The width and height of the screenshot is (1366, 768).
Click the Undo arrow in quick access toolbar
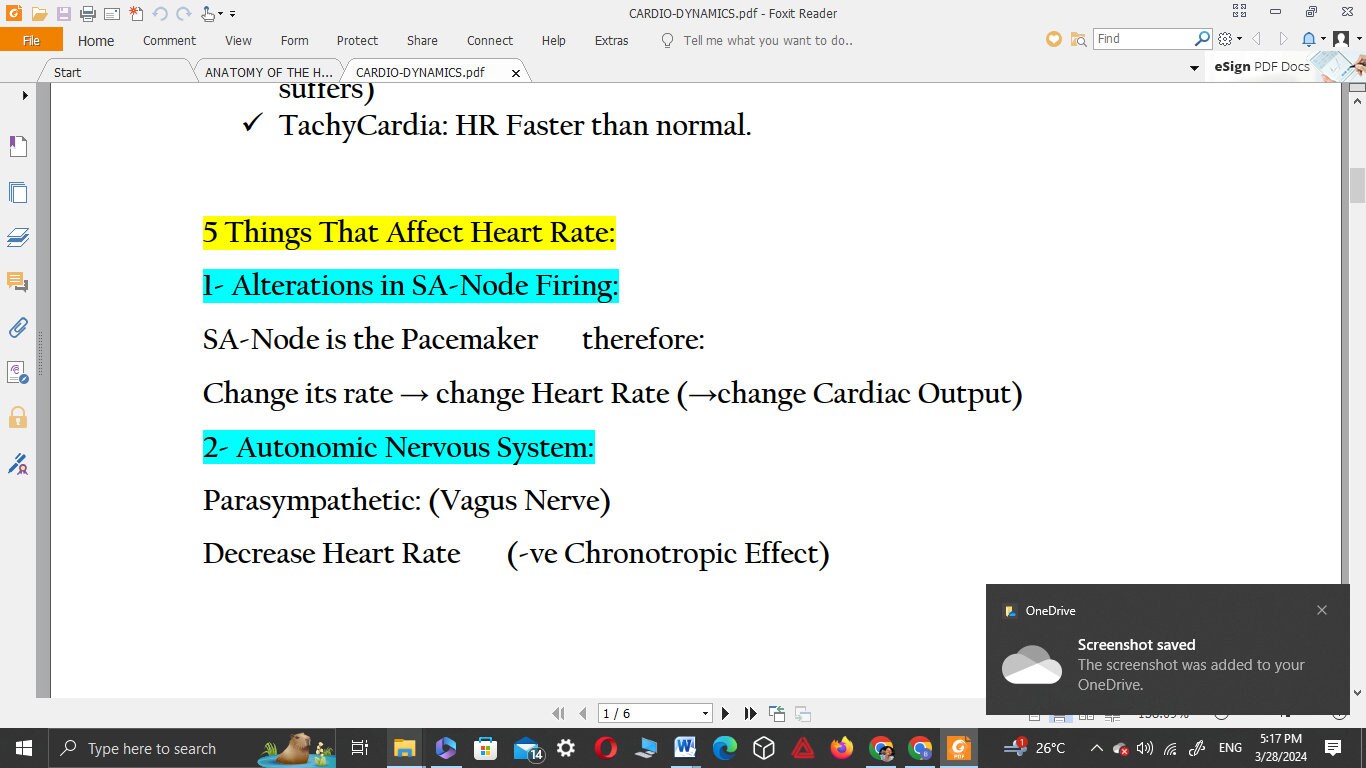(160, 14)
